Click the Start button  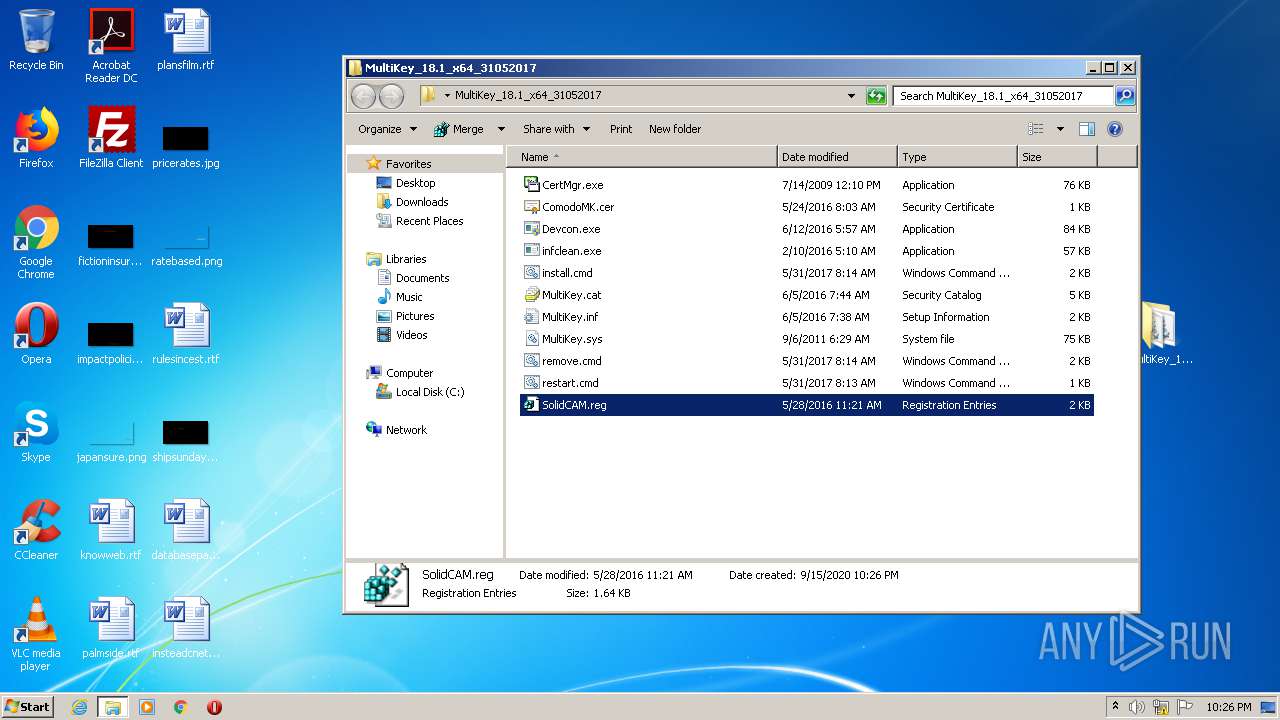[x=28, y=707]
